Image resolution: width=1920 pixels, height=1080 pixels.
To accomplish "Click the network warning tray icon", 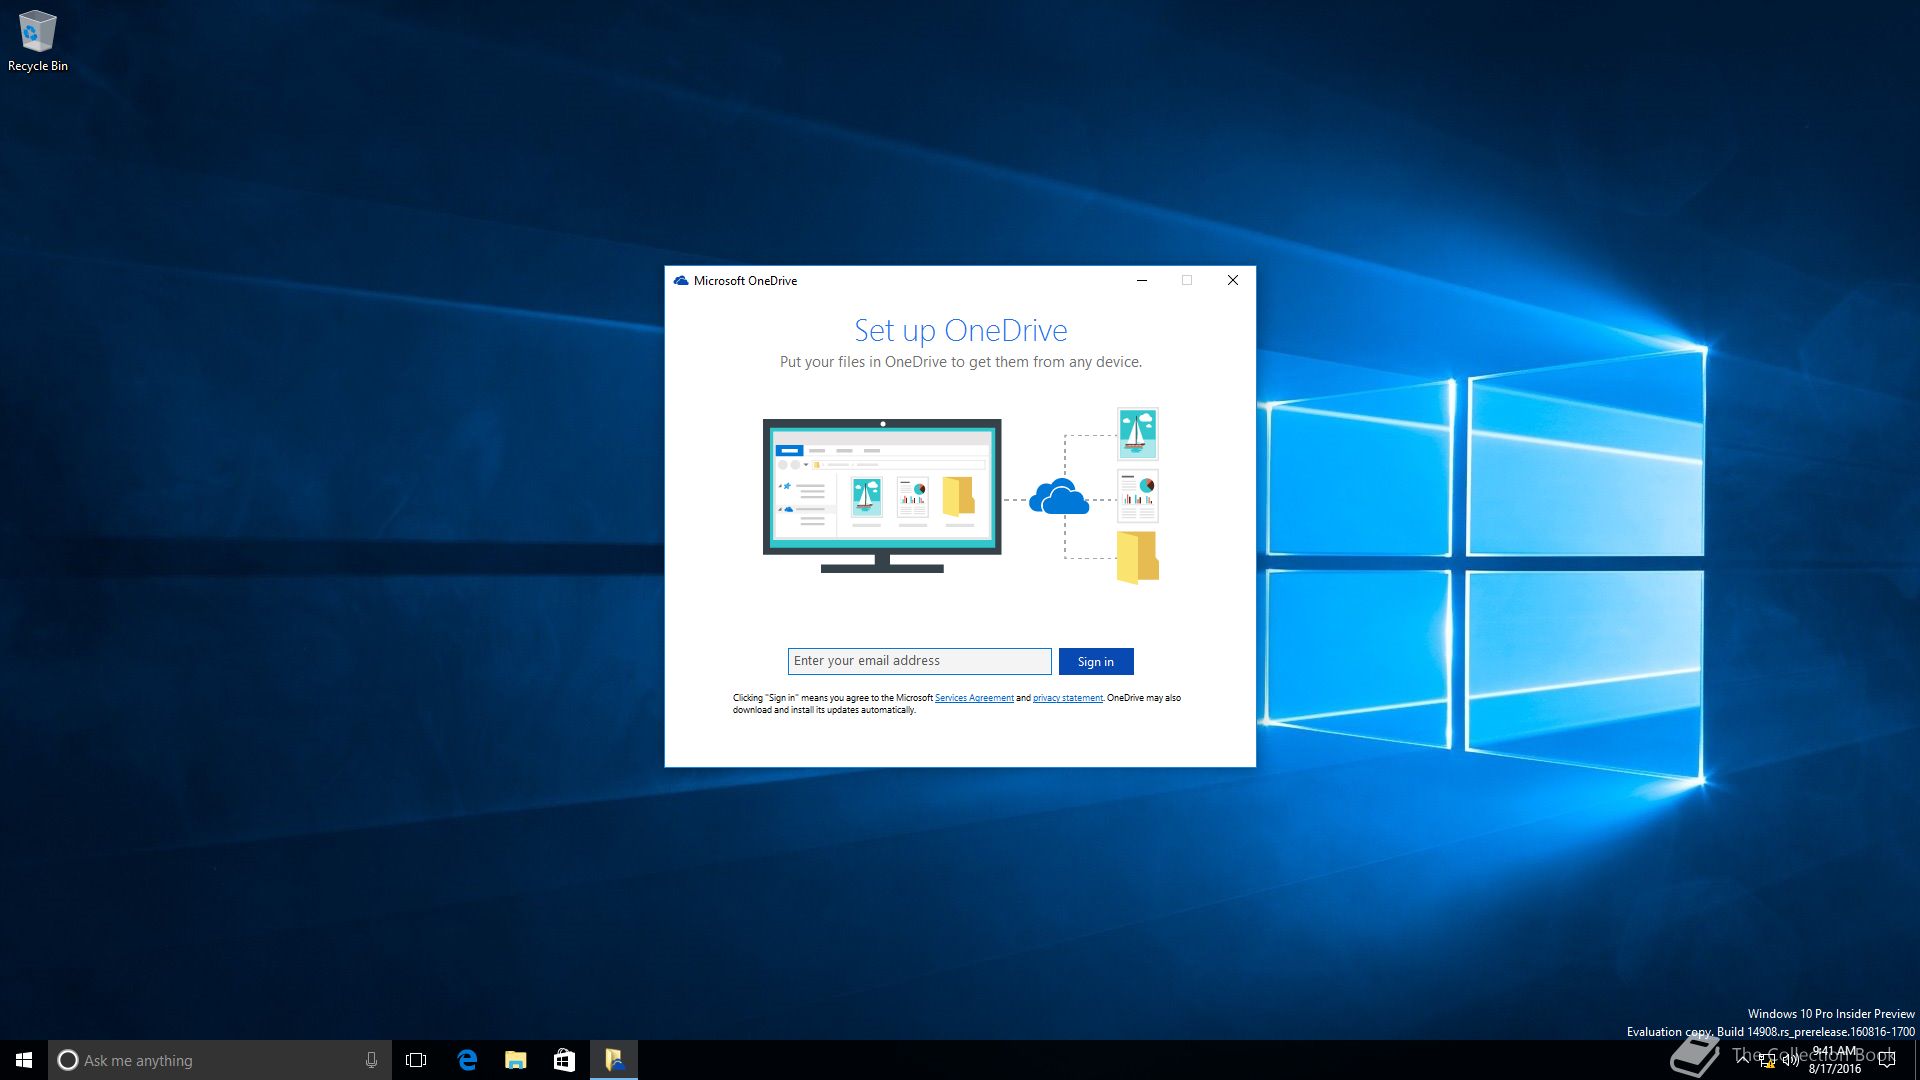I will click(1767, 1062).
